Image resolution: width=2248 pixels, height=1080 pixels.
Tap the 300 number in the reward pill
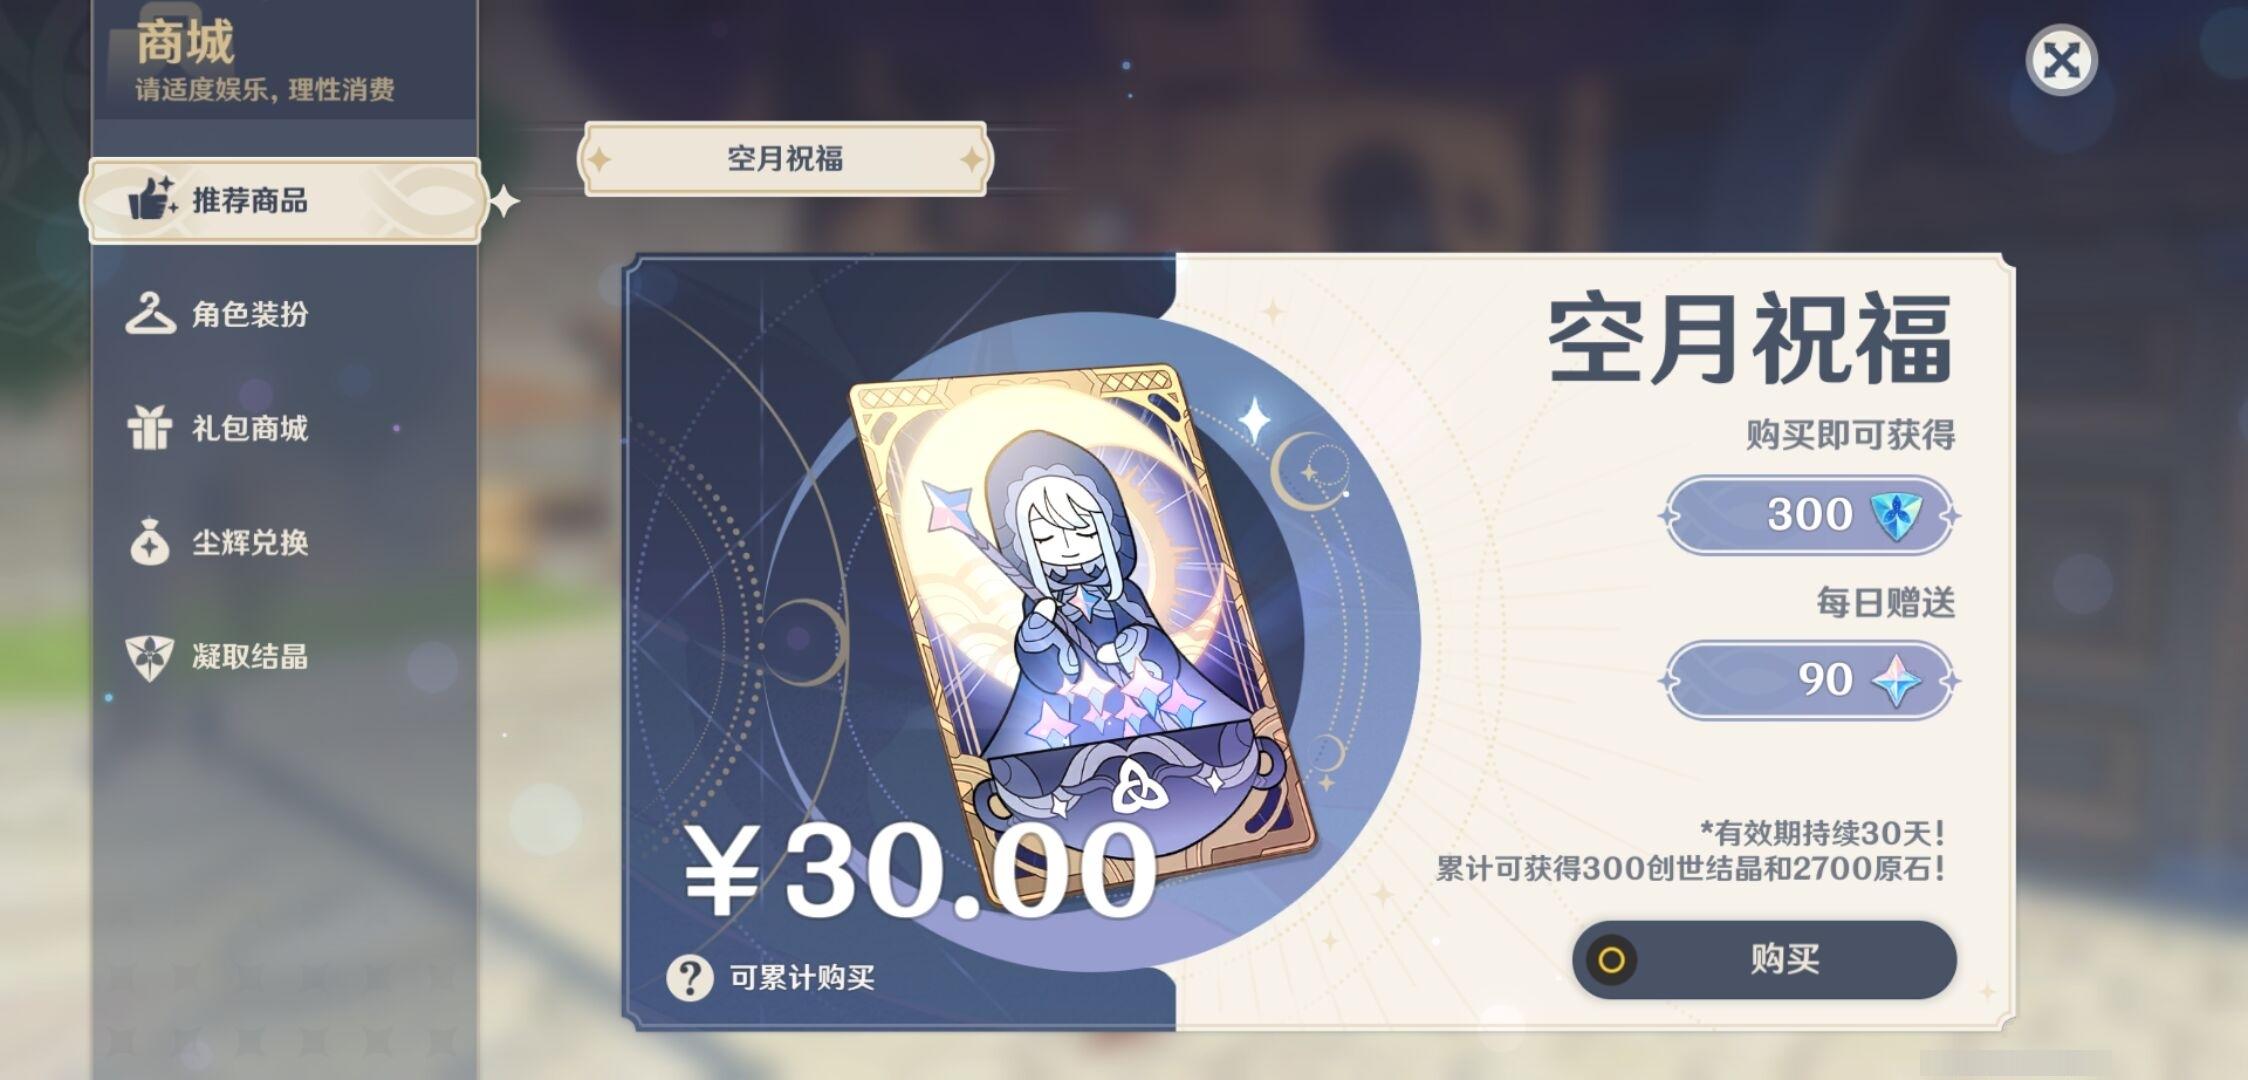click(x=1809, y=514)
